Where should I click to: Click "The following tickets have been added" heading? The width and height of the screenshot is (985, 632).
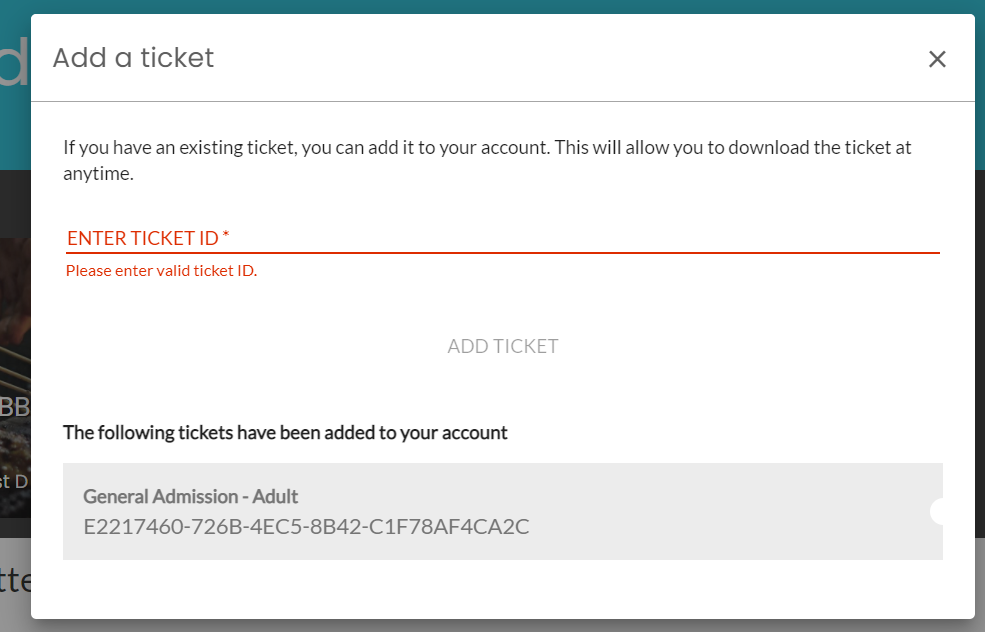(285, 433)
